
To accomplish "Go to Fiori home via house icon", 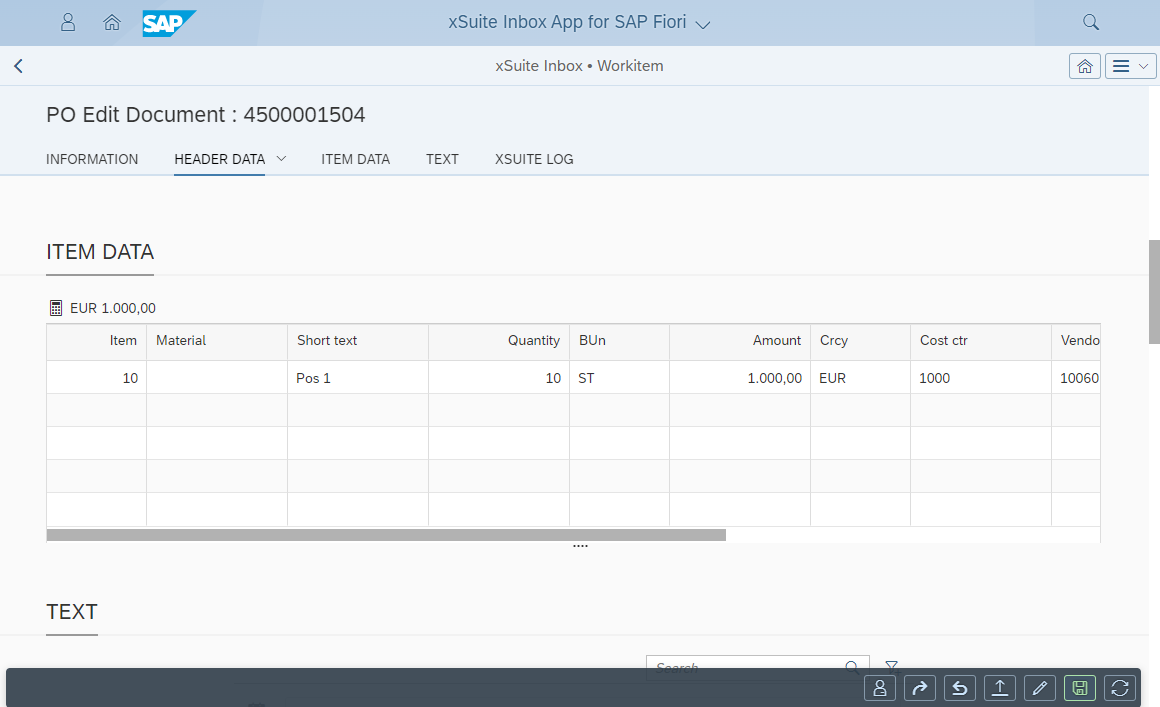I will click(x=112, y=22).
